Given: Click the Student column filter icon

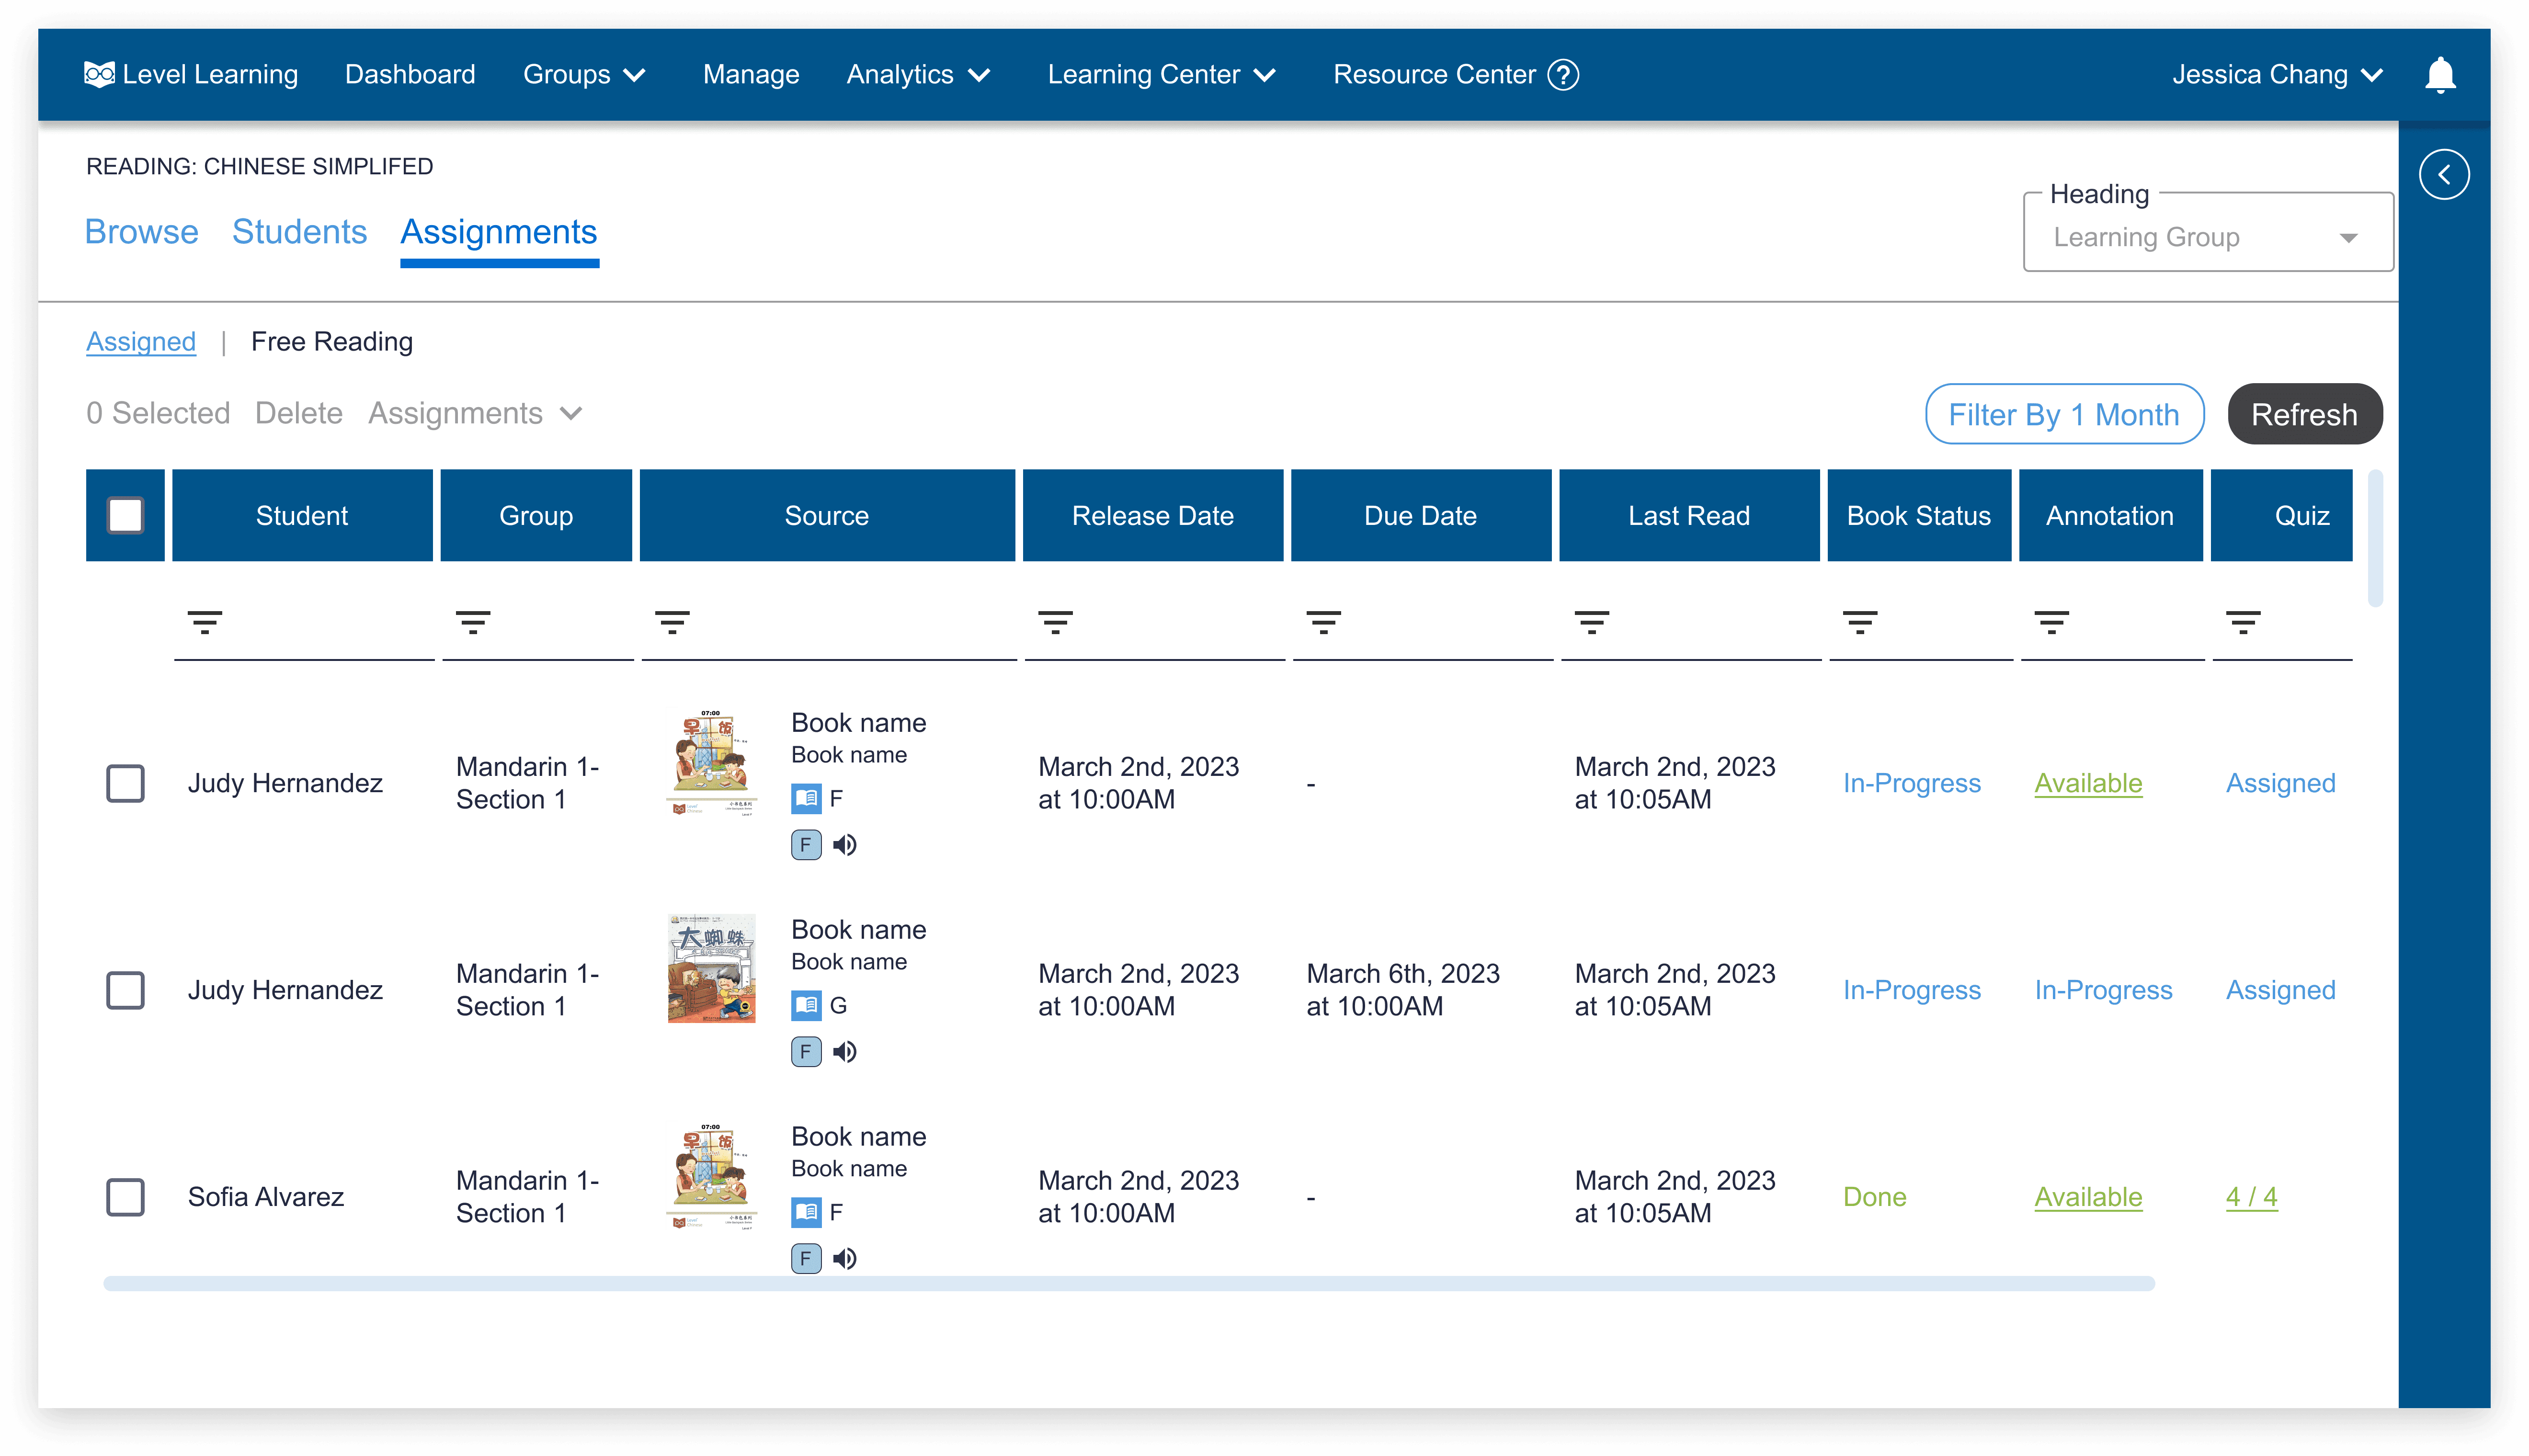Looking at the screenshot, I should click(205, 622).
